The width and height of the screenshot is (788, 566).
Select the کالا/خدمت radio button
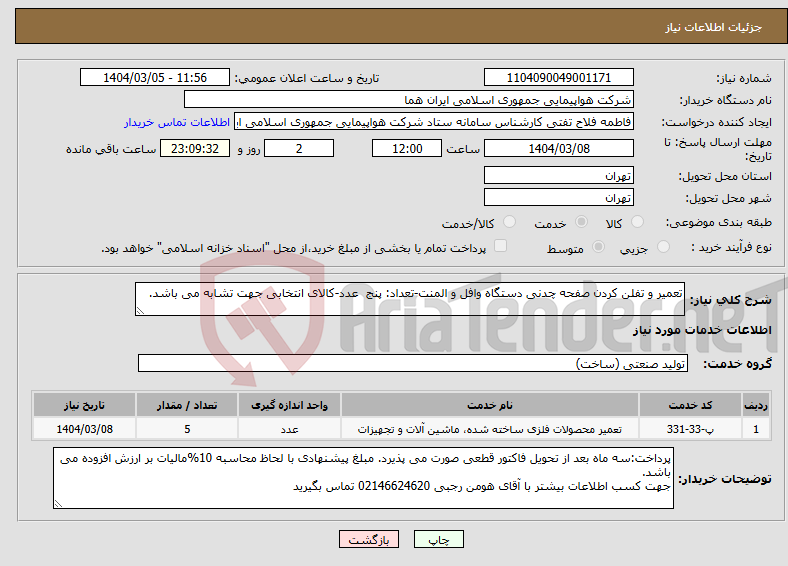click(510, 222)
